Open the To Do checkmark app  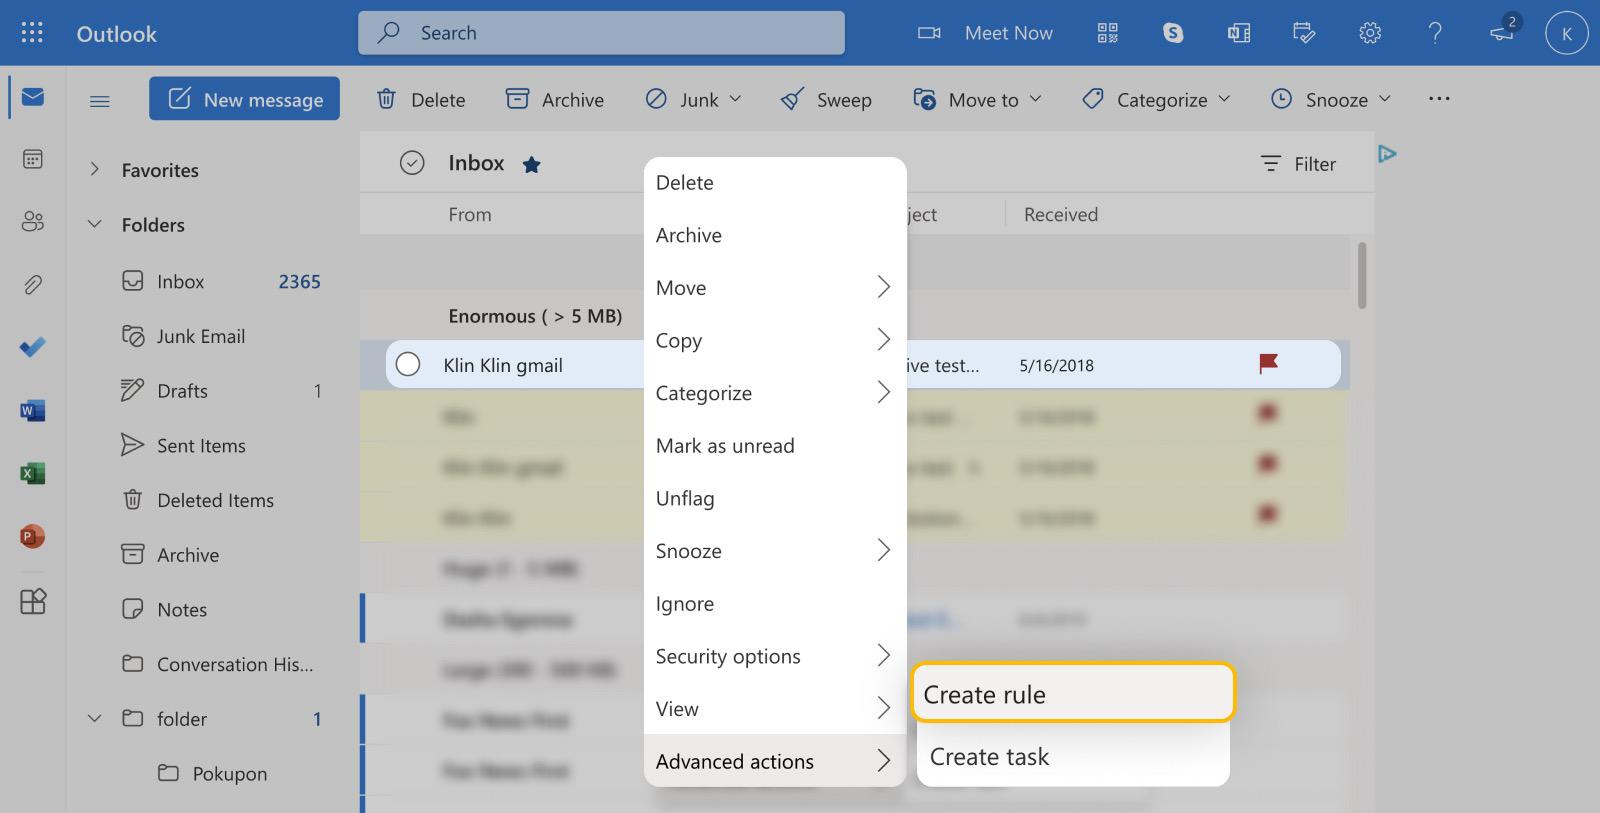pos(32,347)
